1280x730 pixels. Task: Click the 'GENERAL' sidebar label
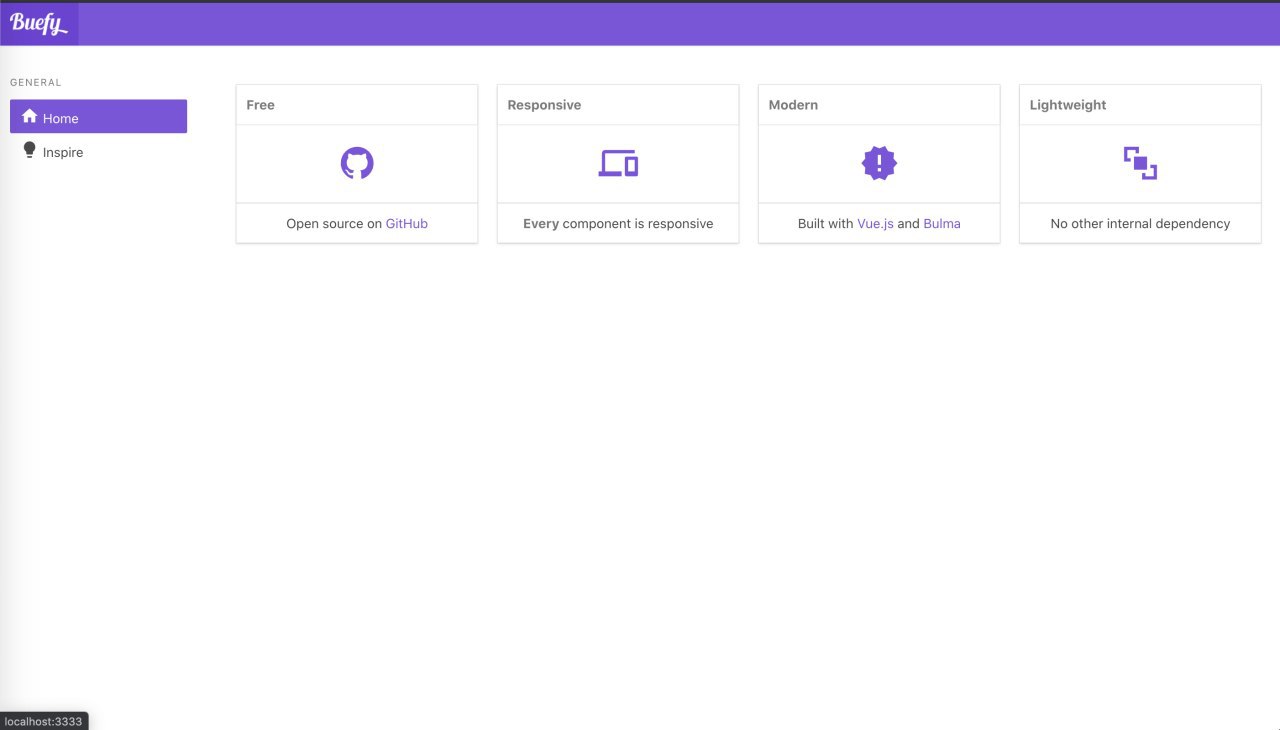(36, 83)
